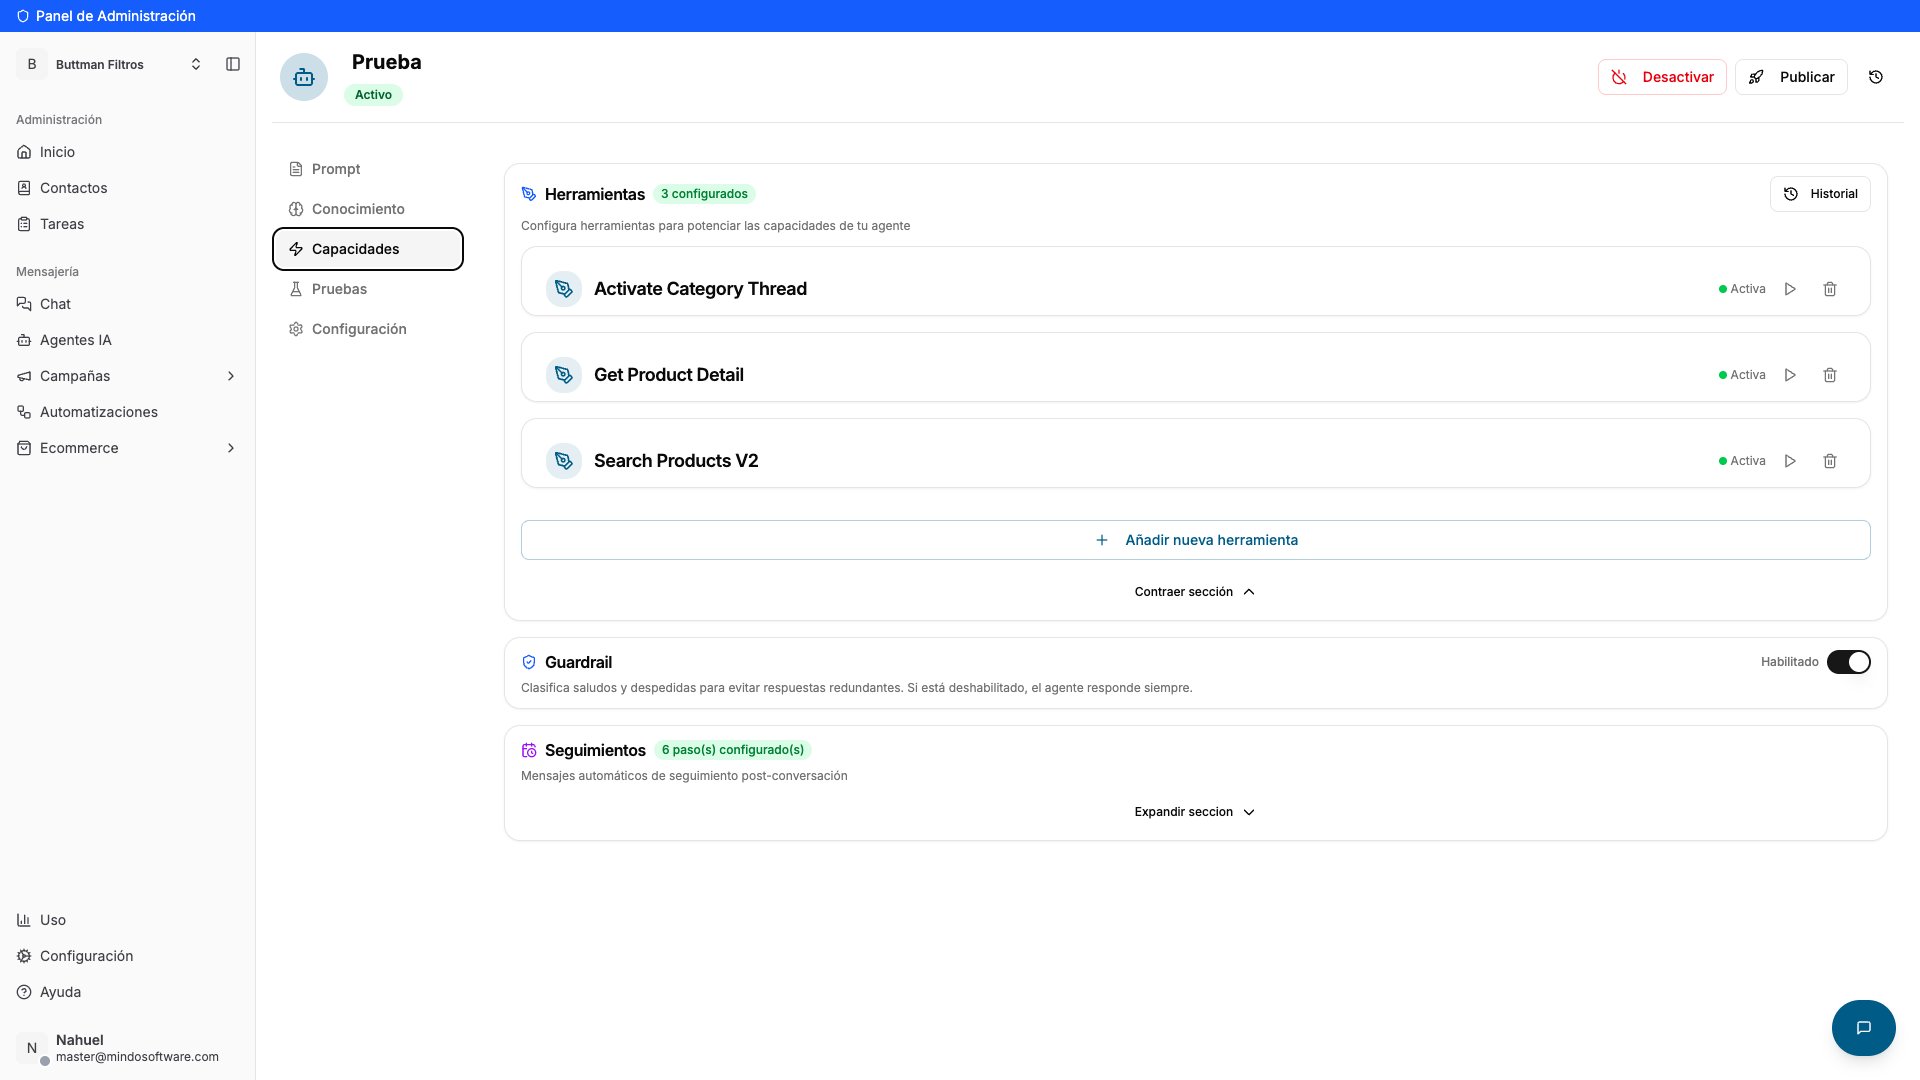The image size is (1920, 1080).
Task: Click the Desactivar button
Action: pyautogui.click(x=1662, y=77)
